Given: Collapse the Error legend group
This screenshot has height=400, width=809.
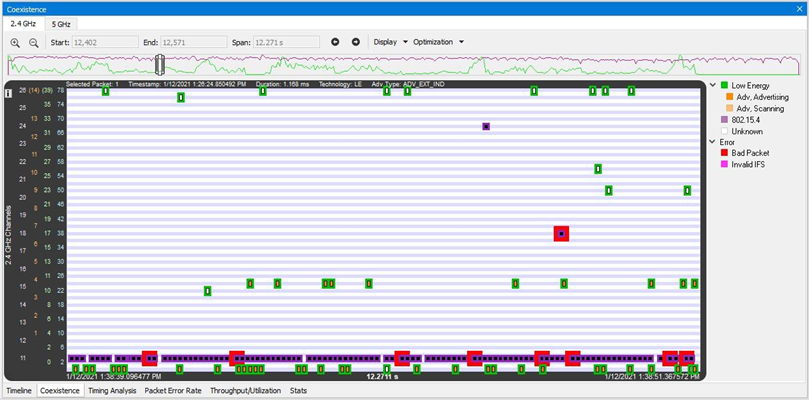Looking at the screenshot, I should tap(714, 142).
